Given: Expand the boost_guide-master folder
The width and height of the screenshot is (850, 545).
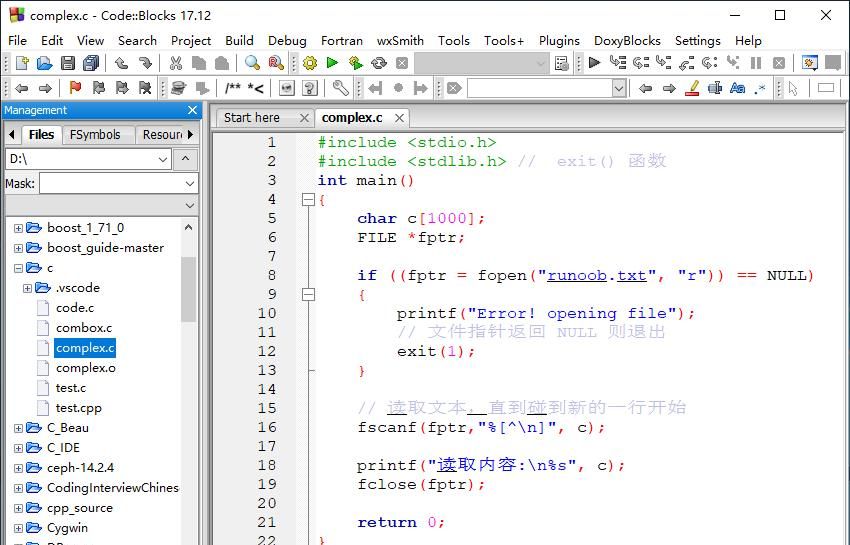Looking at the screenshot, I should [x=18, y=248].
